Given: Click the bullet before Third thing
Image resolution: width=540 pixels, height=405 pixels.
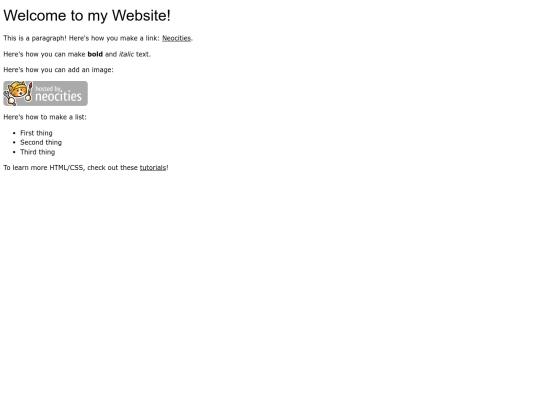Looking at the screenshot, I should (x=14, y=152).
